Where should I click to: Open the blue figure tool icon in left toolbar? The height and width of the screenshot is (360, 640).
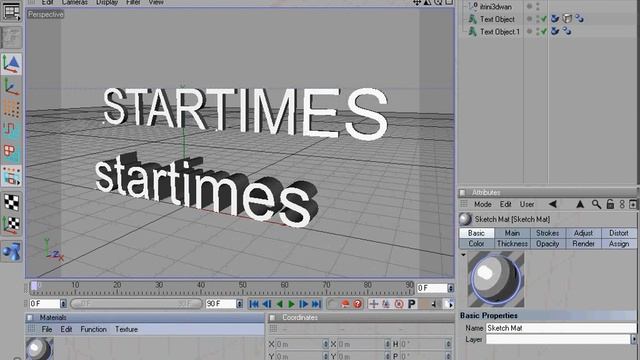click(x=11, y=251)
